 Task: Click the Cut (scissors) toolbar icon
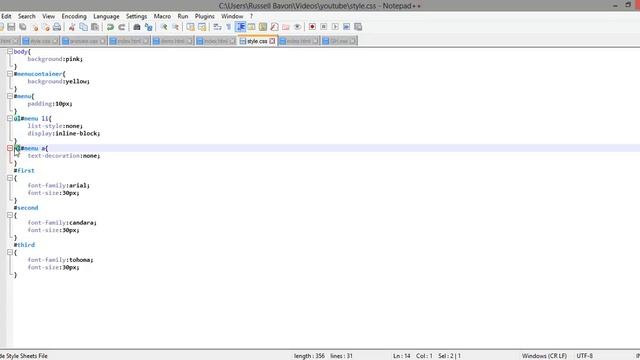[x=72, y=27]
